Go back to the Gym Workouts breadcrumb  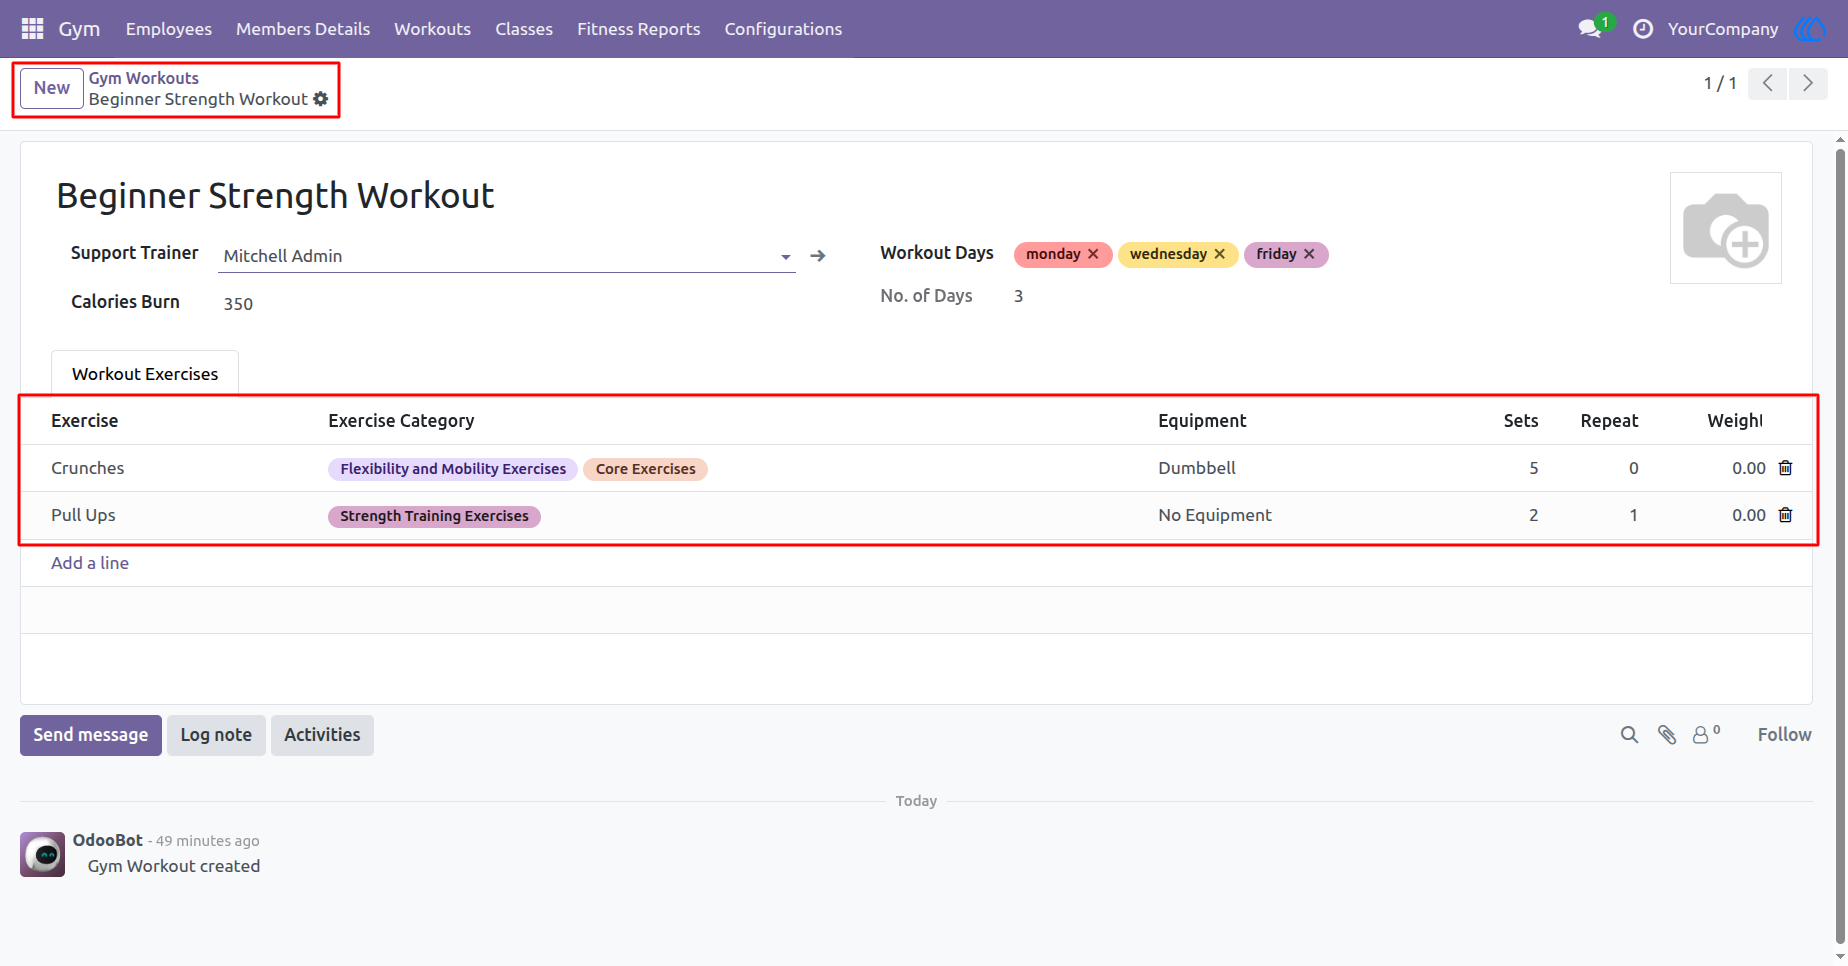coord(144,78)
